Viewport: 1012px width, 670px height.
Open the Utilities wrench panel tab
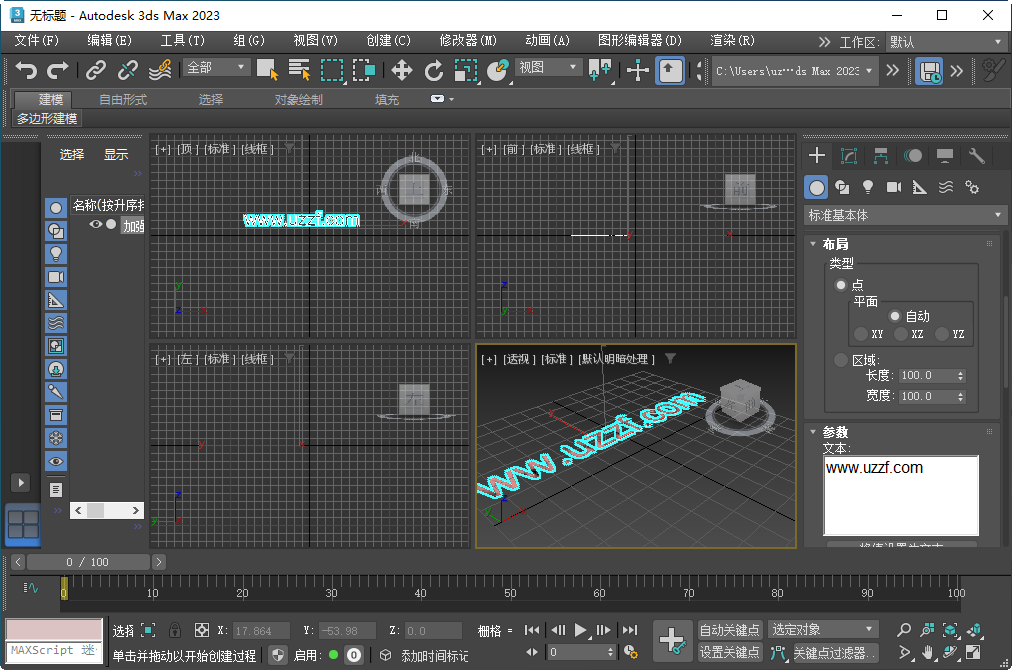(x=977, y=156)
